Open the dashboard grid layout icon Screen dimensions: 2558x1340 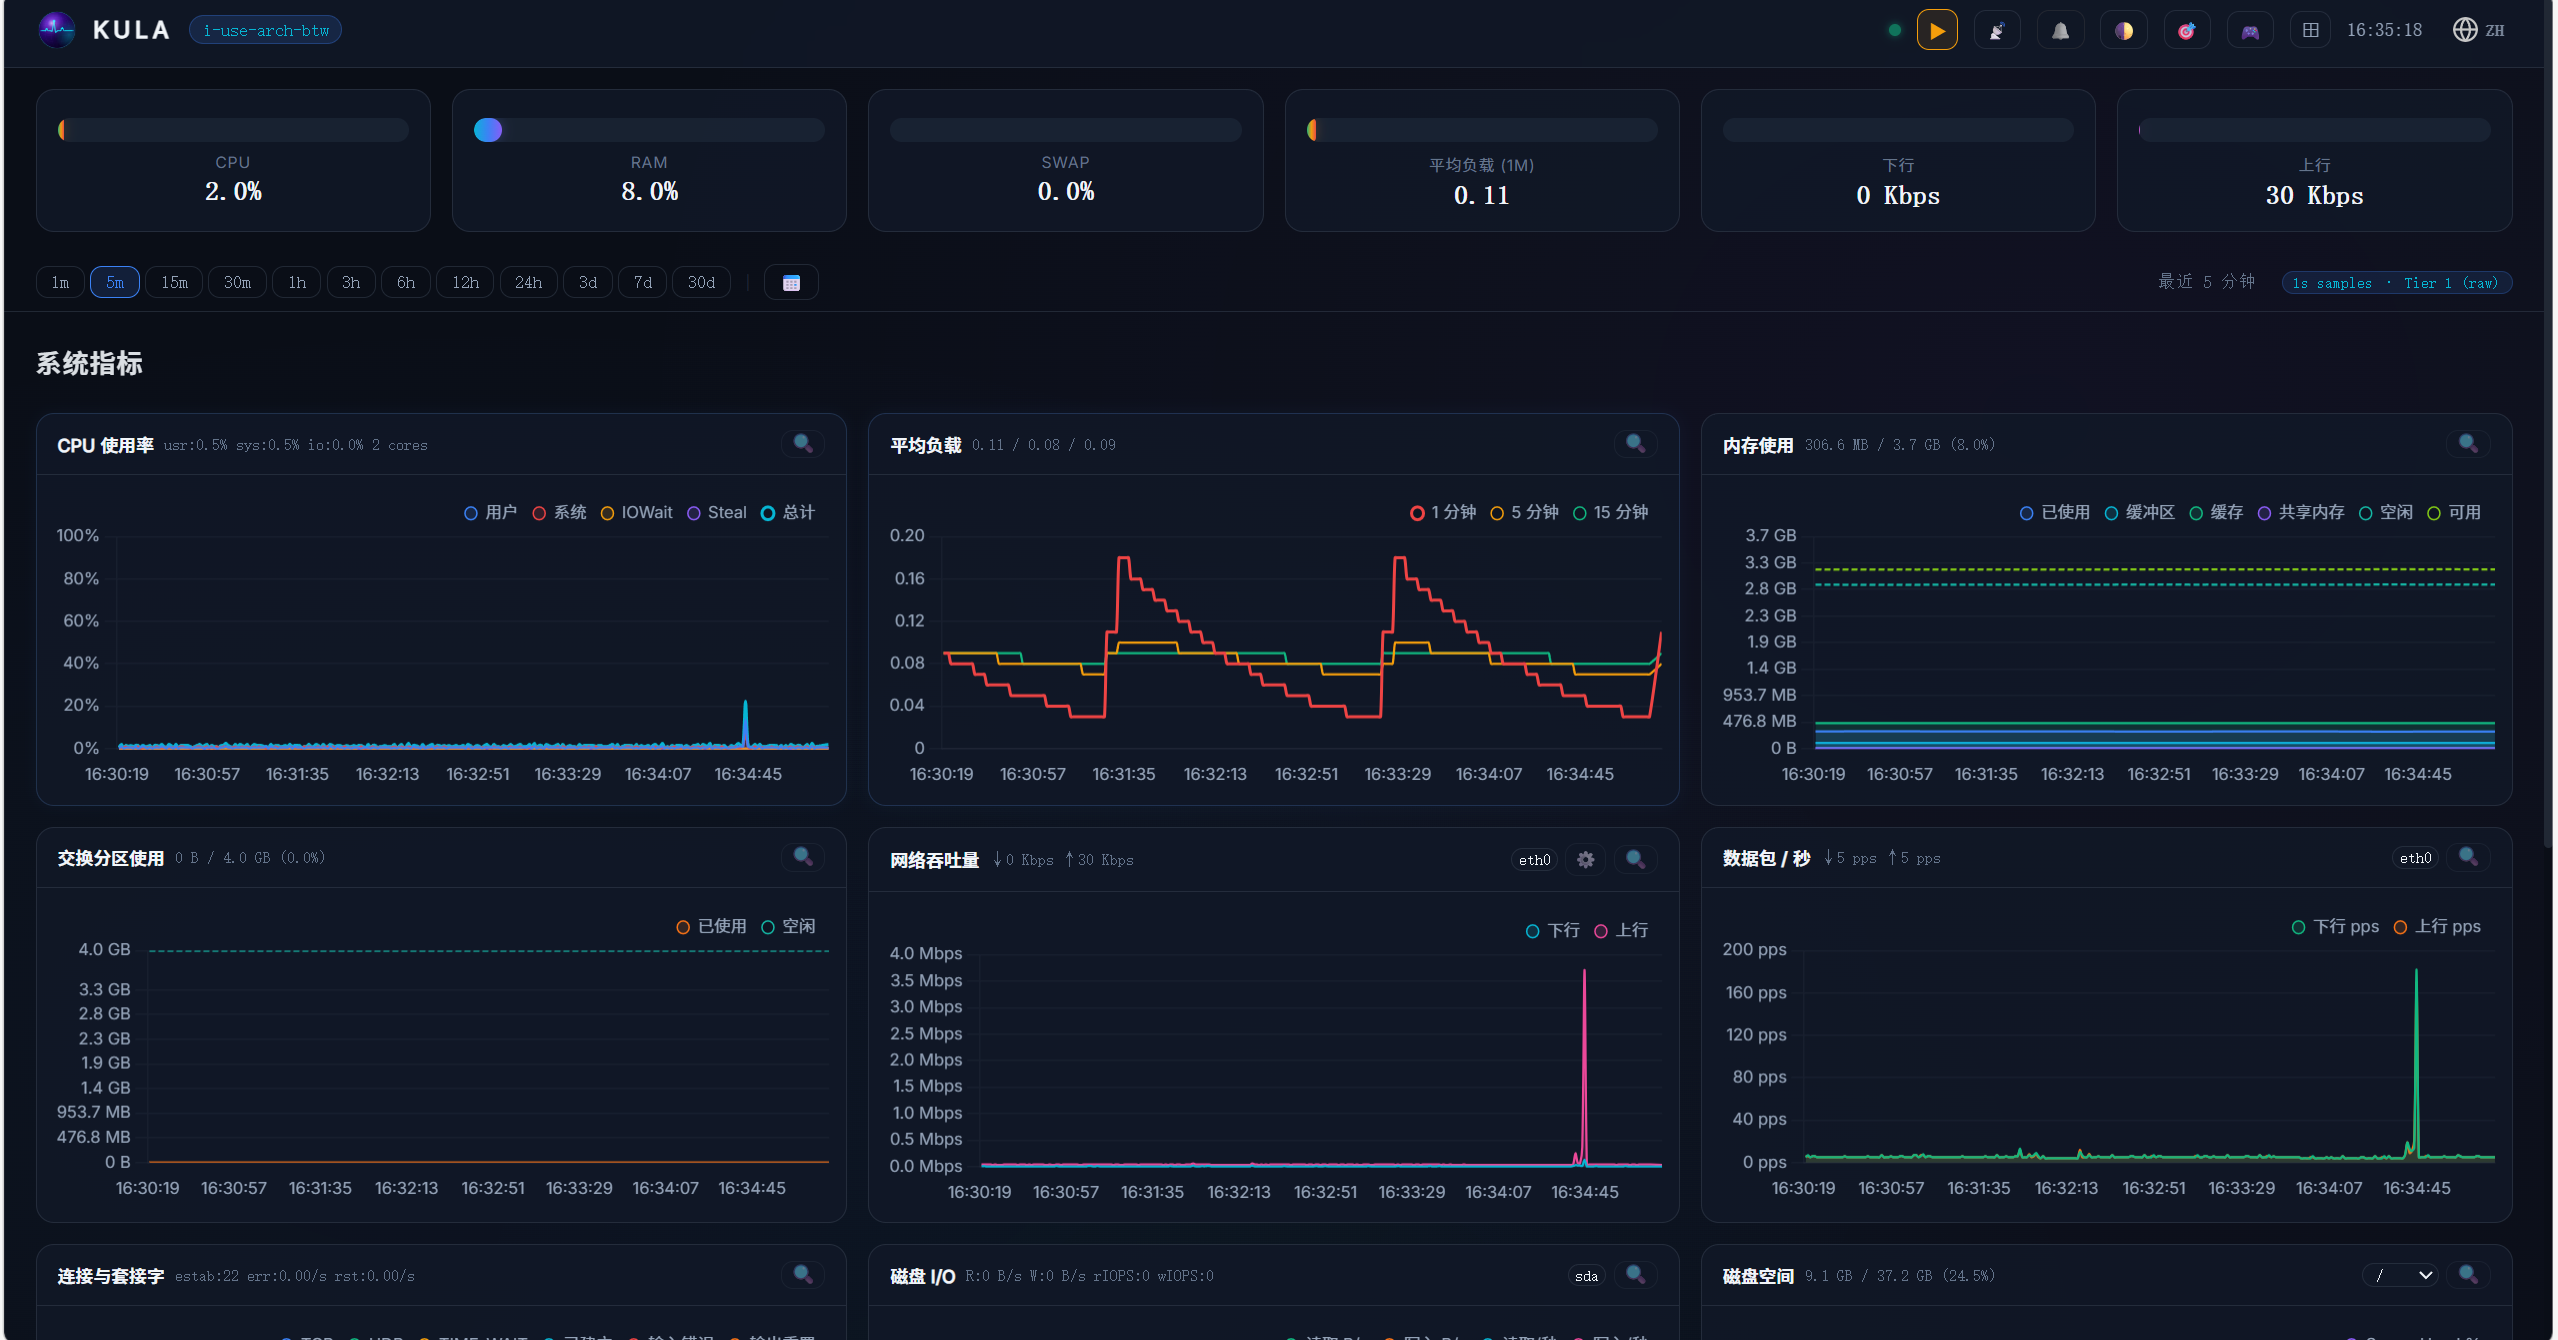pyautogui.click(x=2309, y=29)
